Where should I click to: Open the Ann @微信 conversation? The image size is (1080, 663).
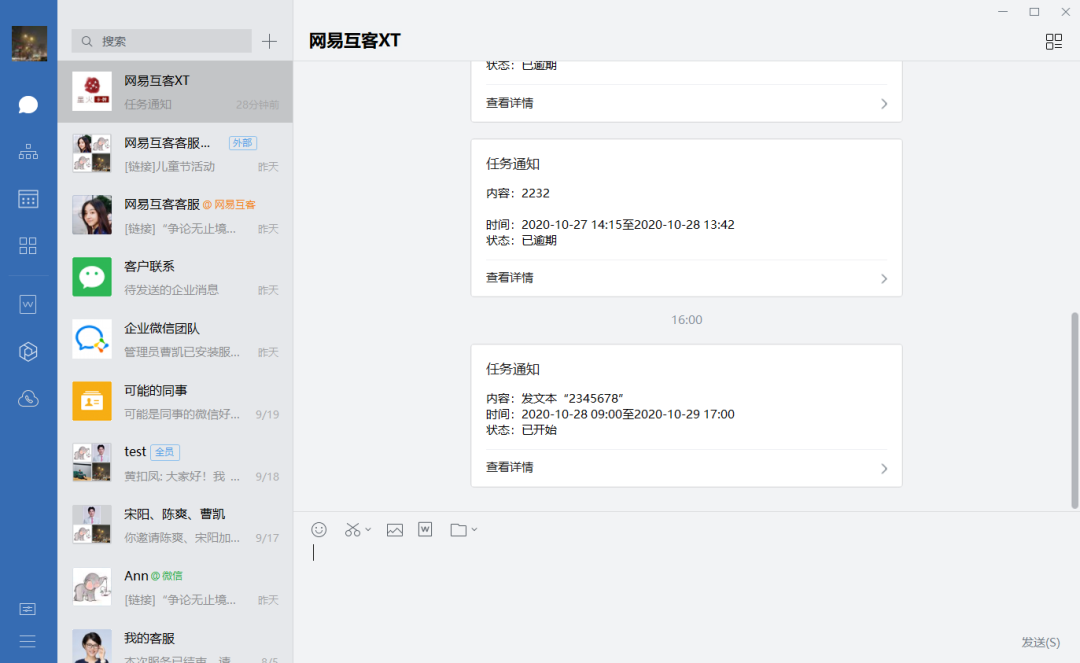(x=176, y=587)
